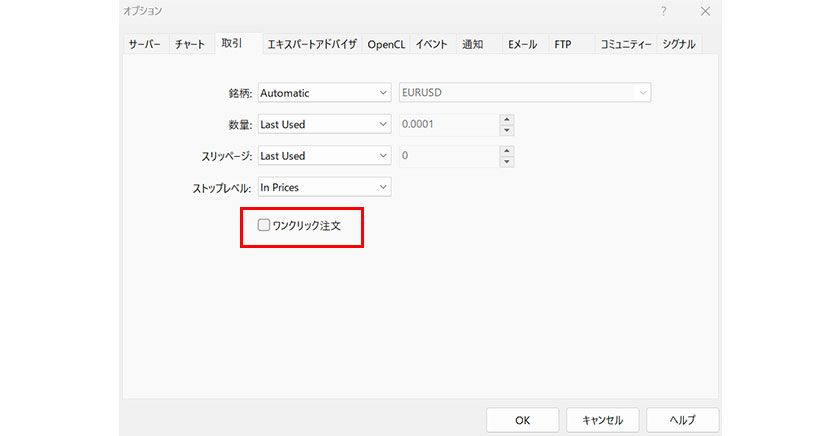Switch to the サーバー tab
This screenshot has width=840, height=436.
point(144,45)
